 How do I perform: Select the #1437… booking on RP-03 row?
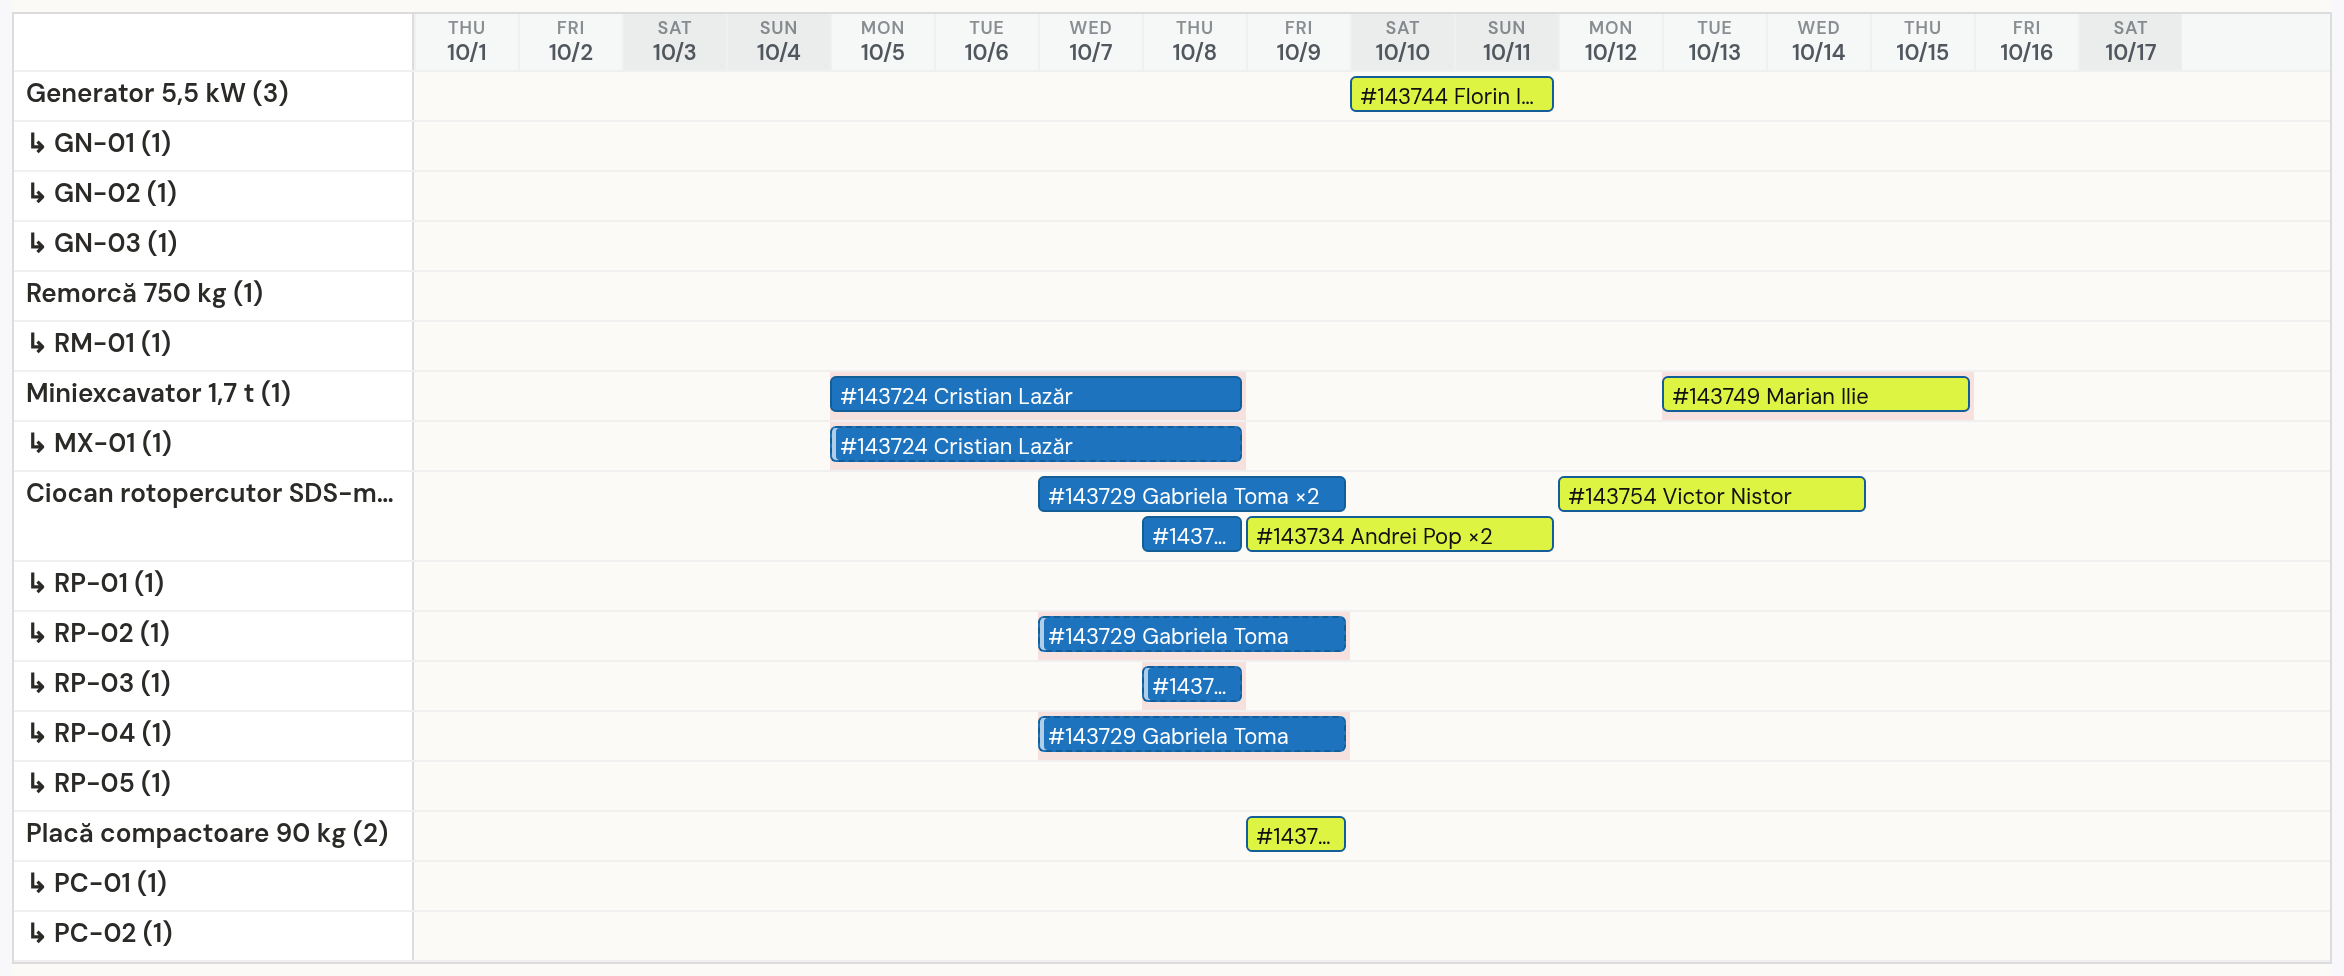(1192, 685)
